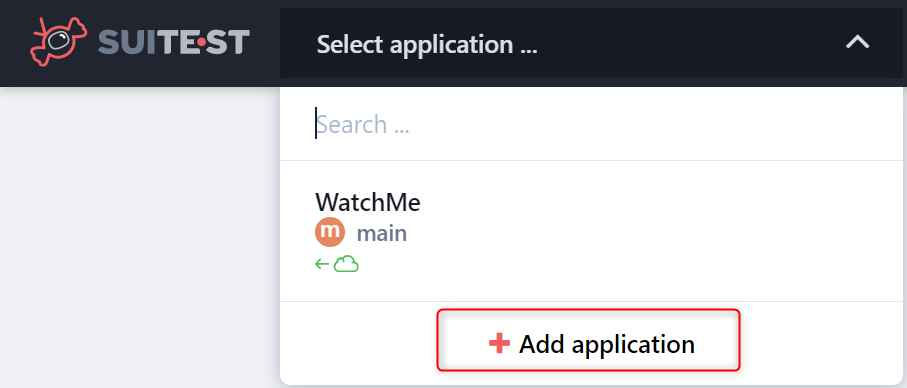Click the upward chevron arrow
This screenshot has width=907, height=388.
coord(858,42)
